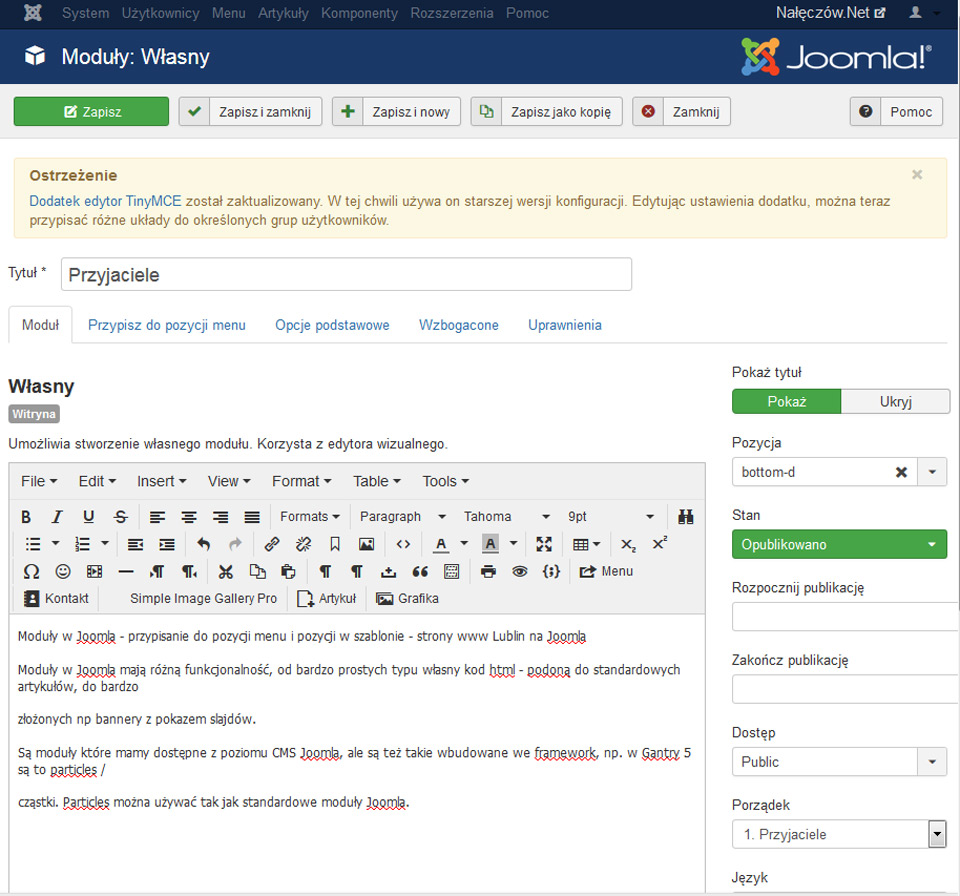Switch to Opcje podstawowe tab
960x896 pixels.
(x=332, y=325)
